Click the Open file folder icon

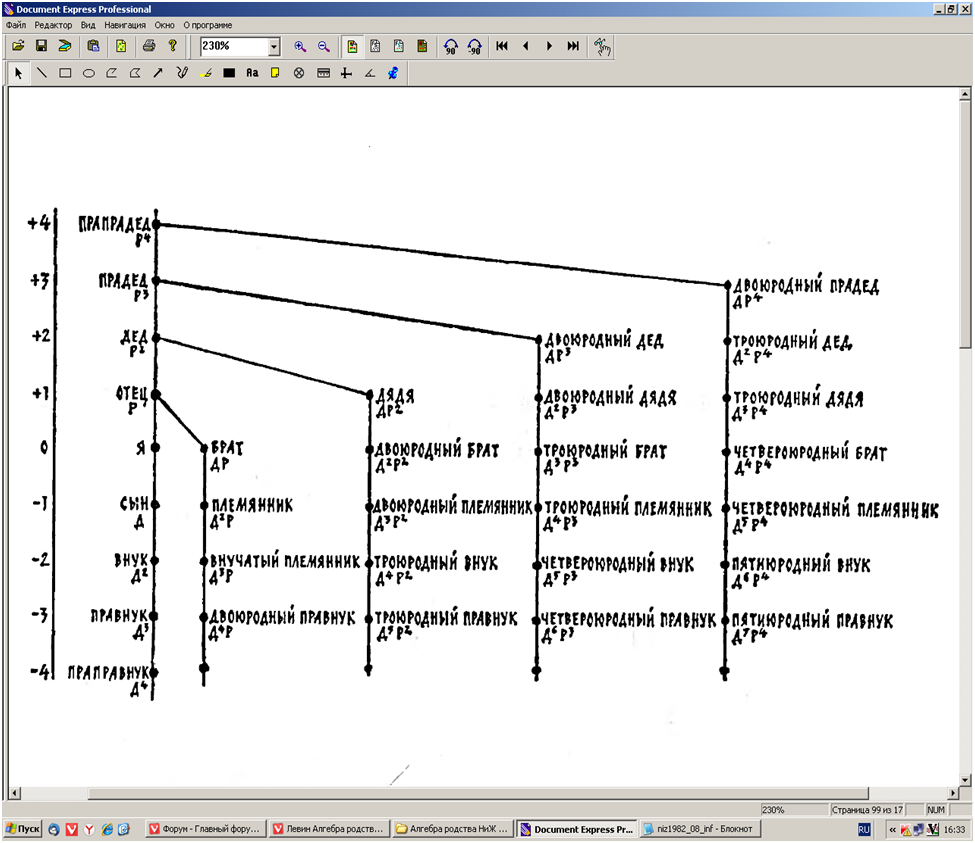[x=18, y=46]
